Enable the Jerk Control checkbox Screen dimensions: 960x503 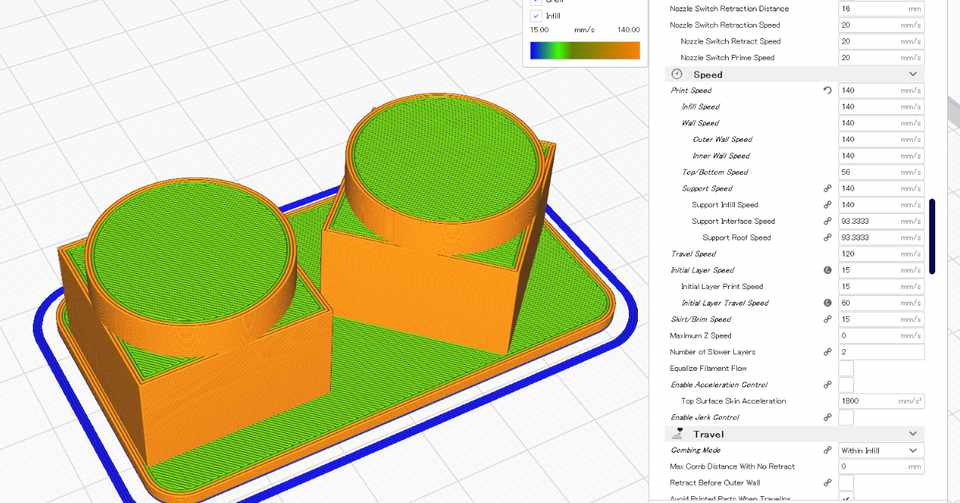(x=846, y=417)
